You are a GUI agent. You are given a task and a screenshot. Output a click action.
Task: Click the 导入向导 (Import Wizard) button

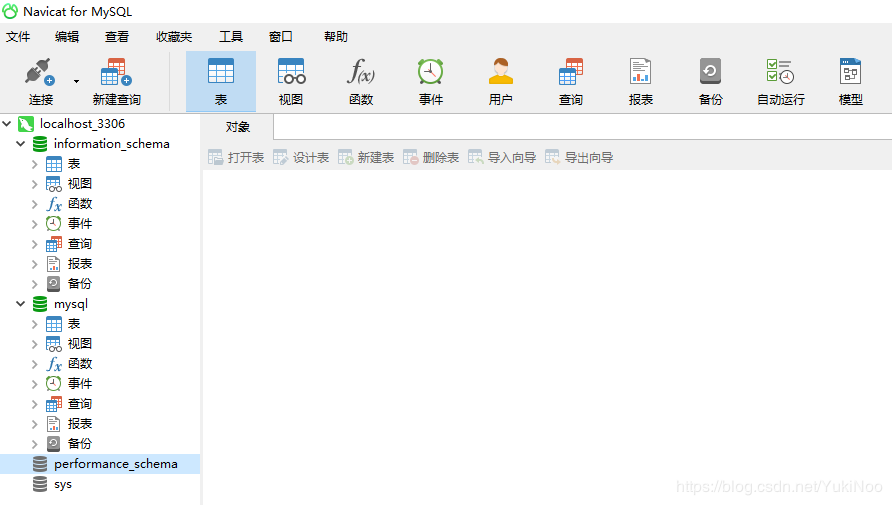coord(502,158)
